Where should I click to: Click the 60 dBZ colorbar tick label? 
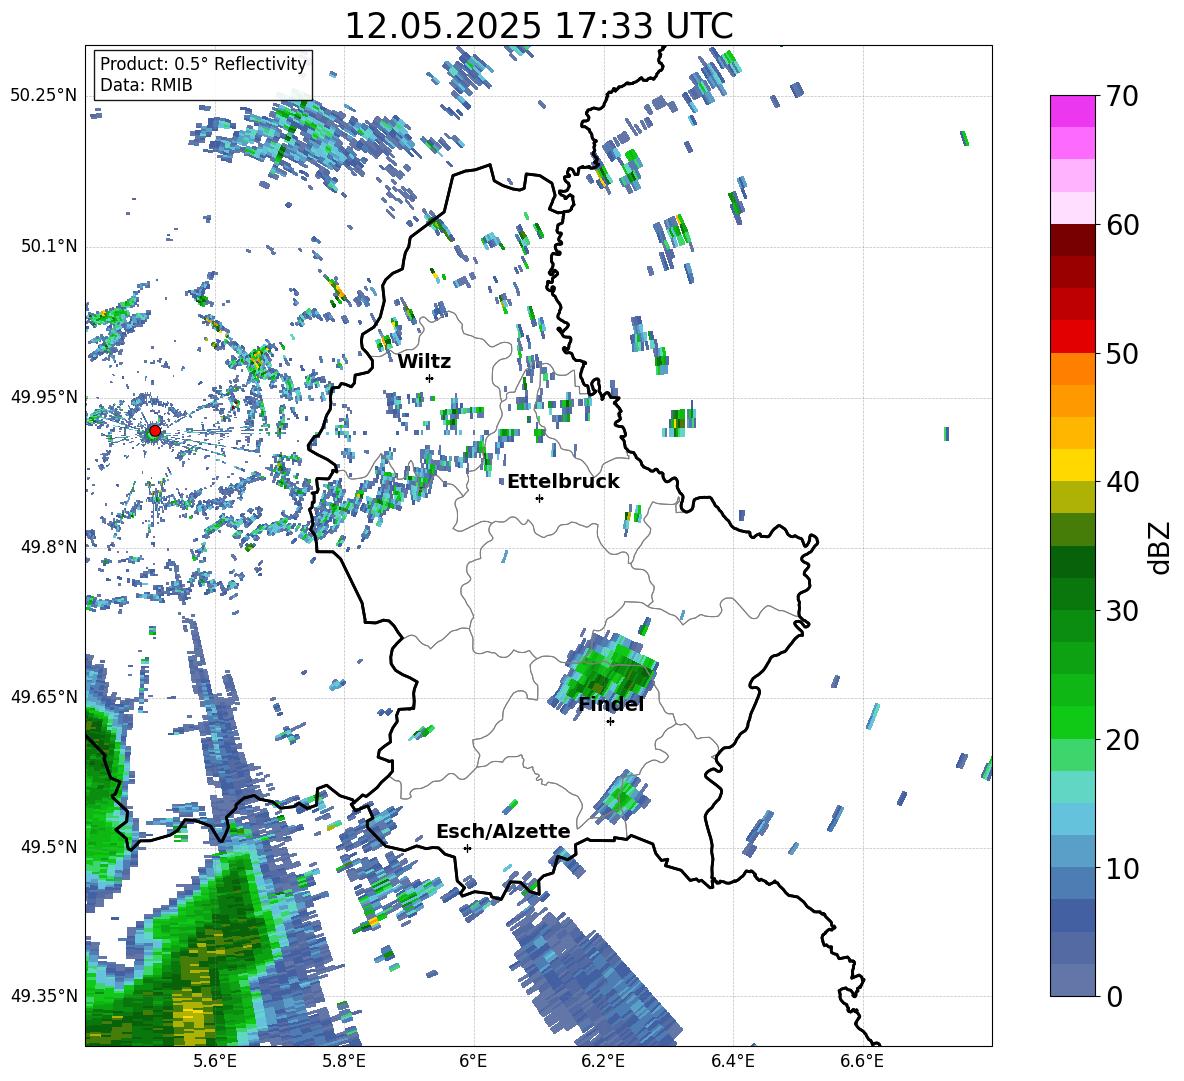[1121, 225]
